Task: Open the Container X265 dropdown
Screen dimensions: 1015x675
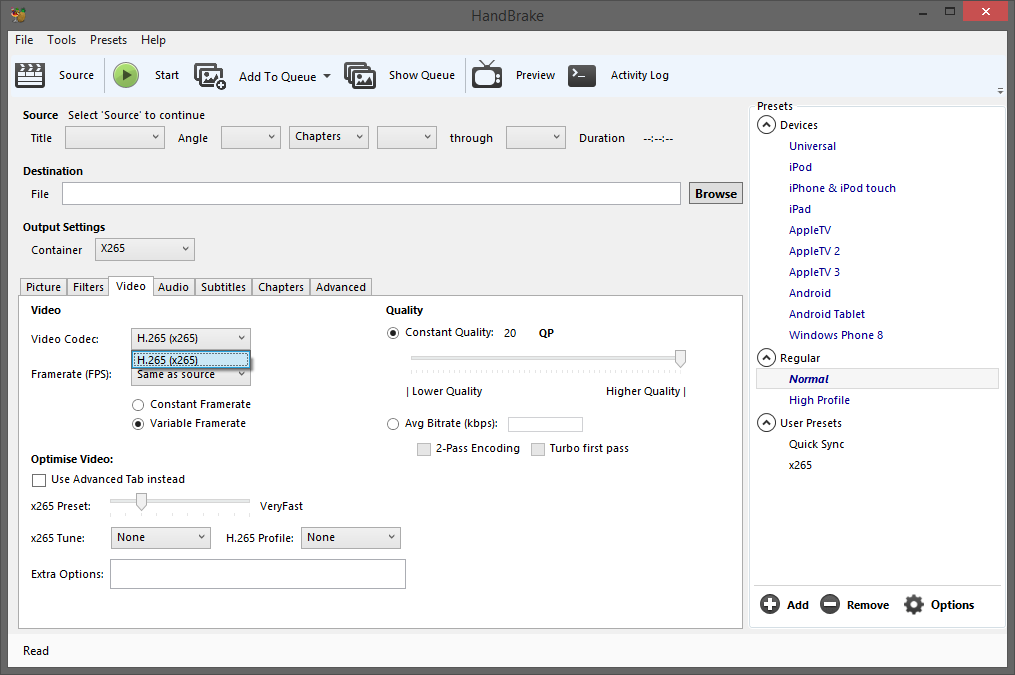Action: pos(145,249)
